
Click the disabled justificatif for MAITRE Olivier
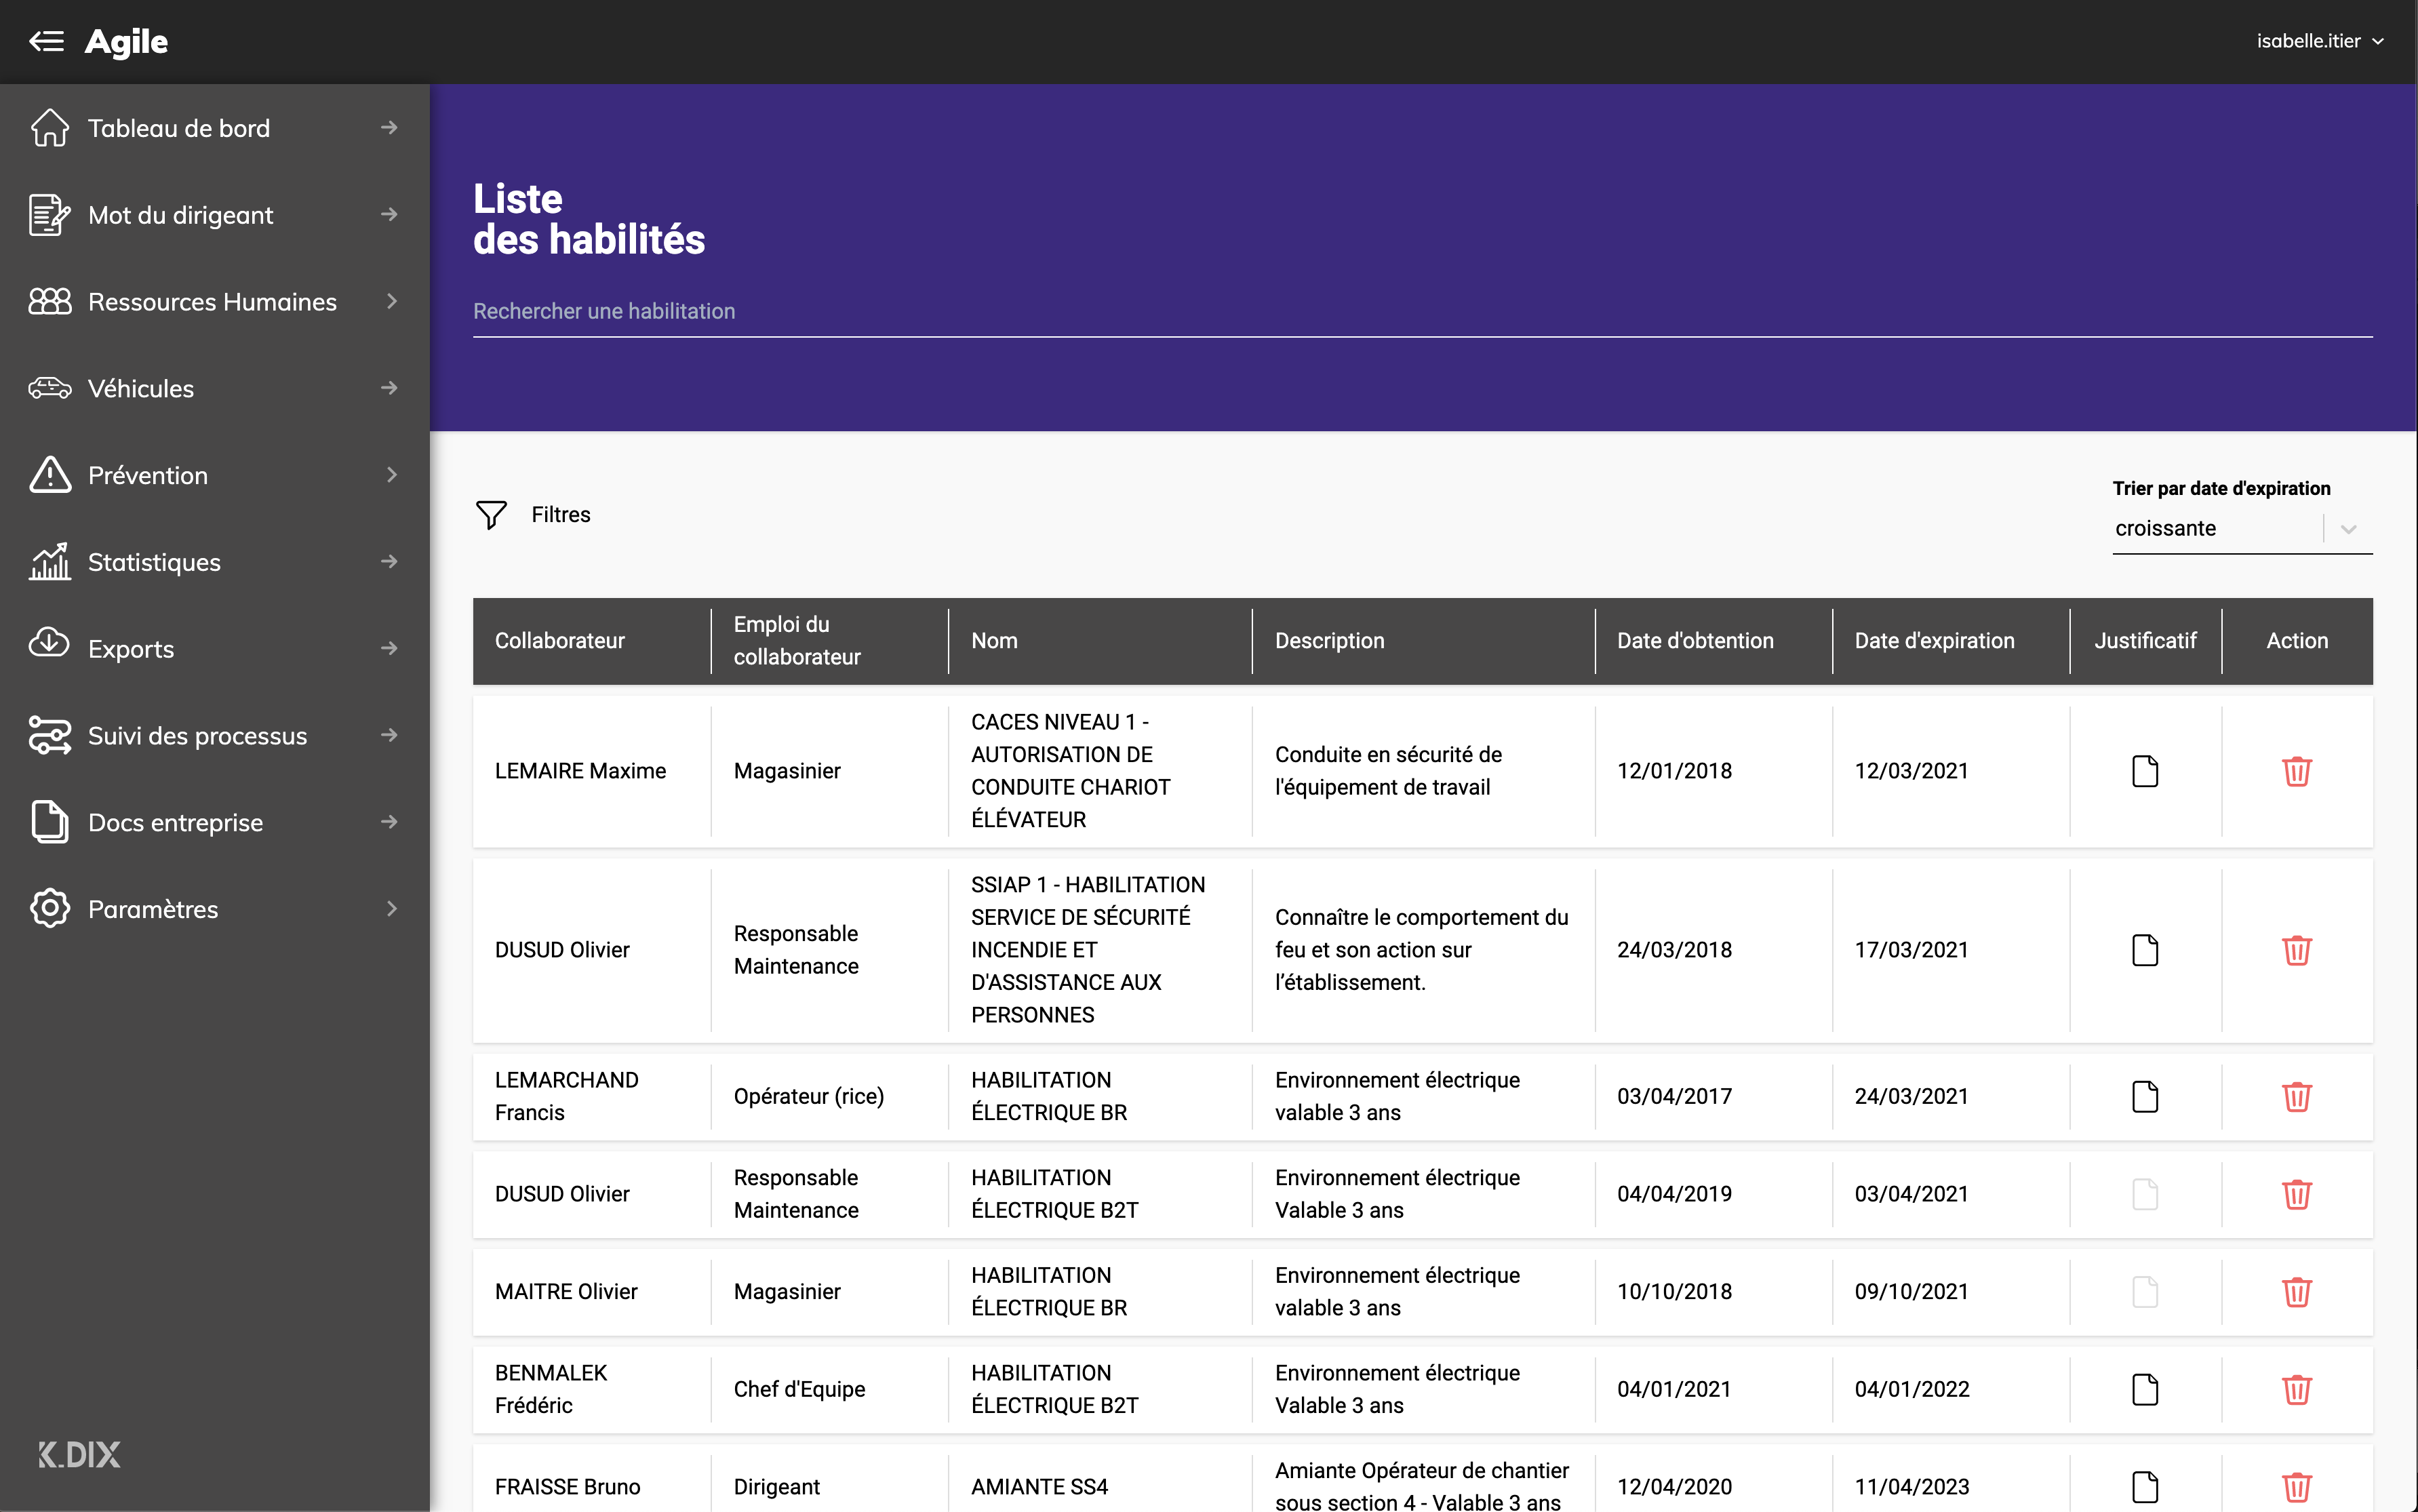(2145, 1292)
